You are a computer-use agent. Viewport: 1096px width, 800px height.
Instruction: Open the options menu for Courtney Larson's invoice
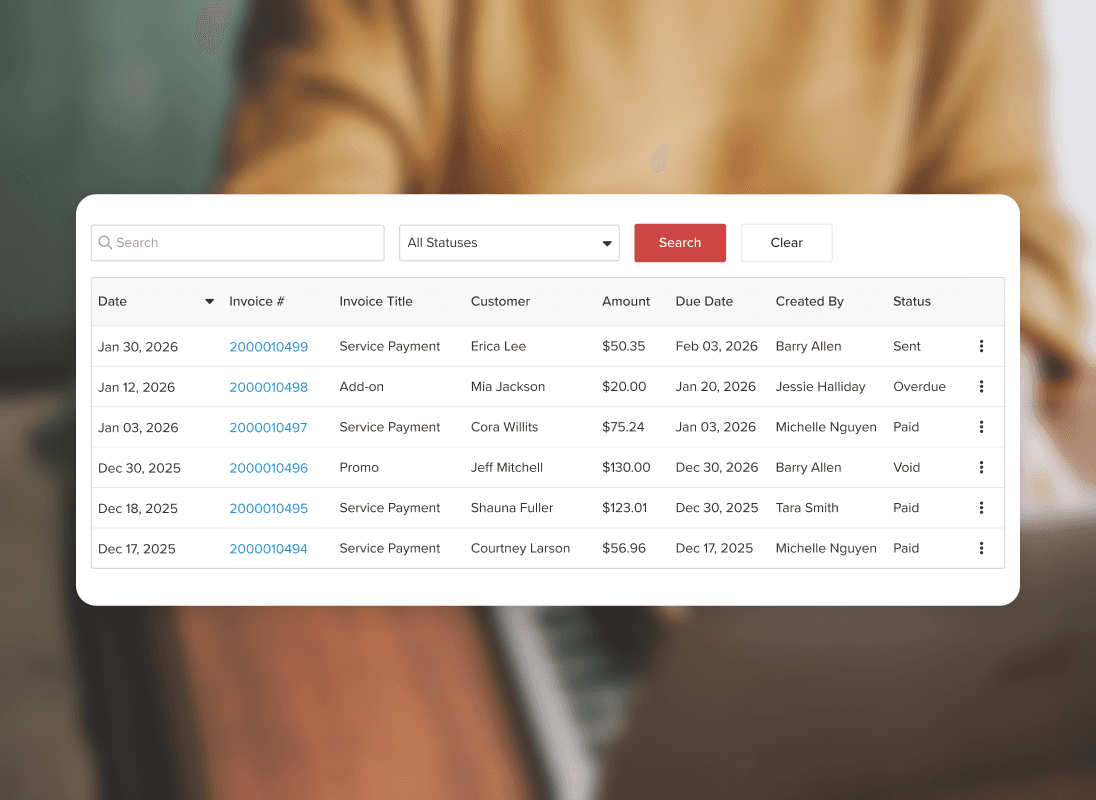(981, 548)
